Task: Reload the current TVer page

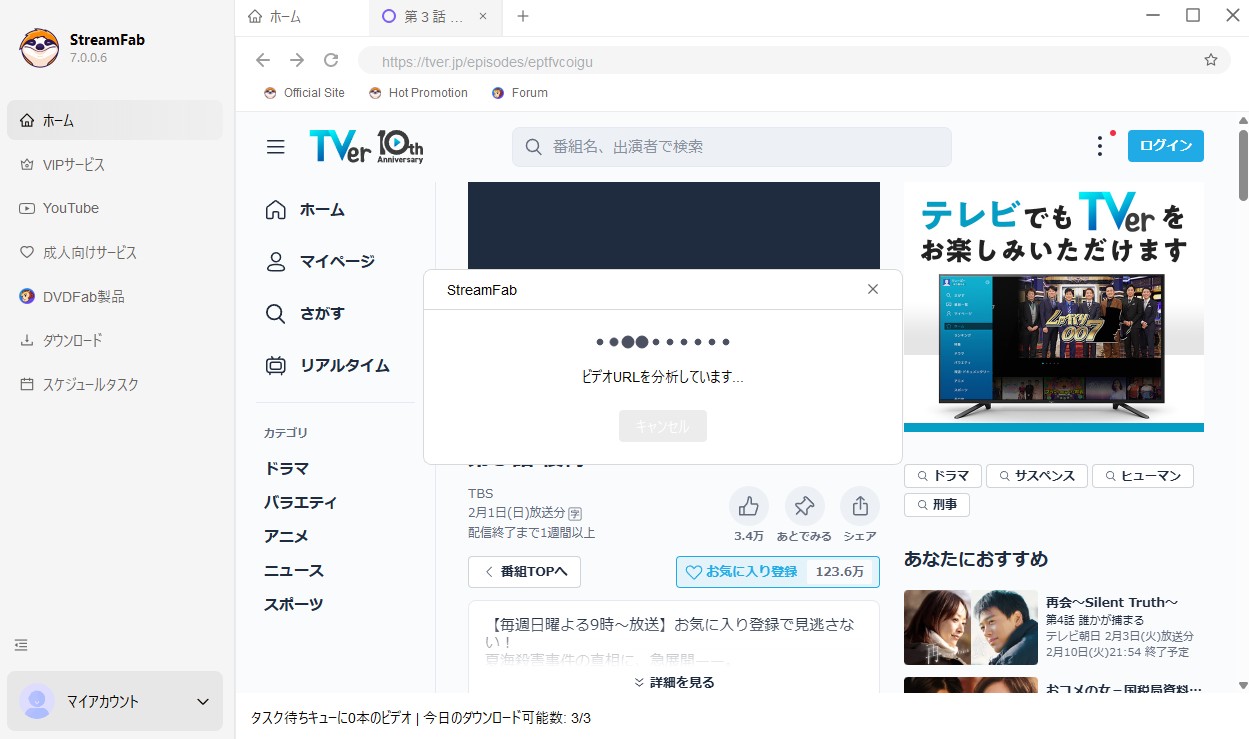Action: [331, 60]
